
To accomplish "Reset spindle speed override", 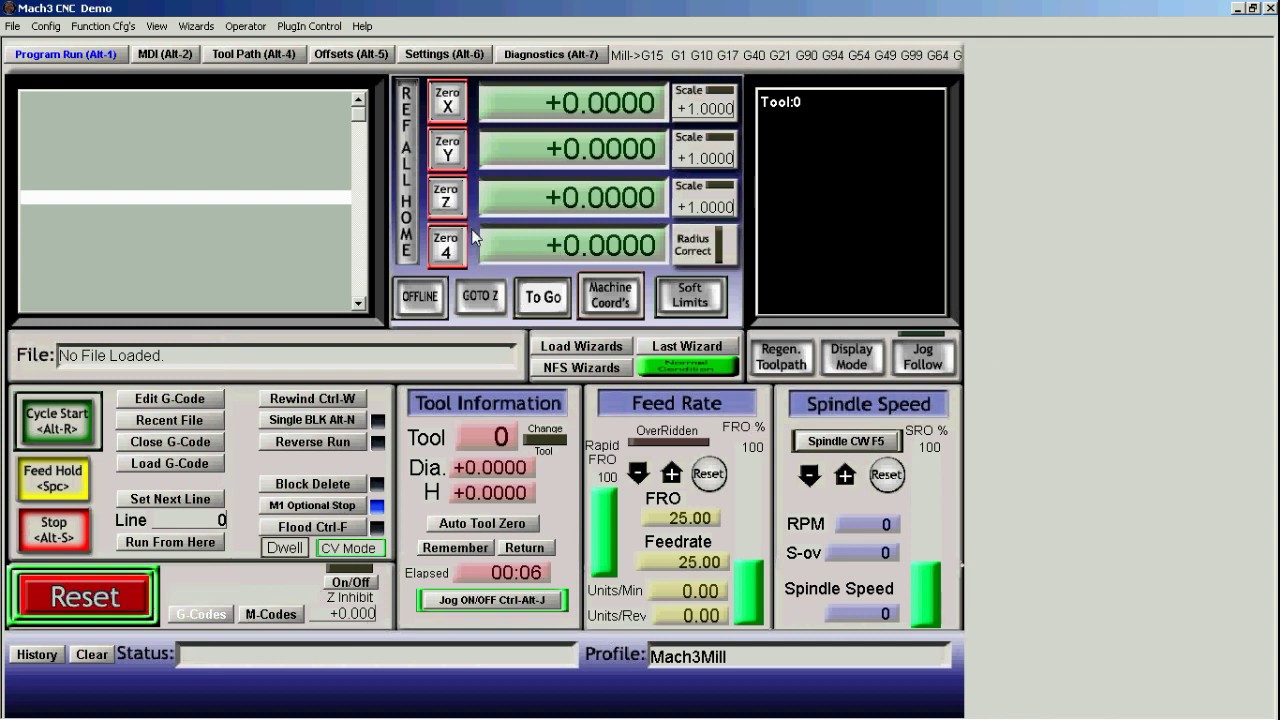I will pyautogui.click(x=886, y=475).
